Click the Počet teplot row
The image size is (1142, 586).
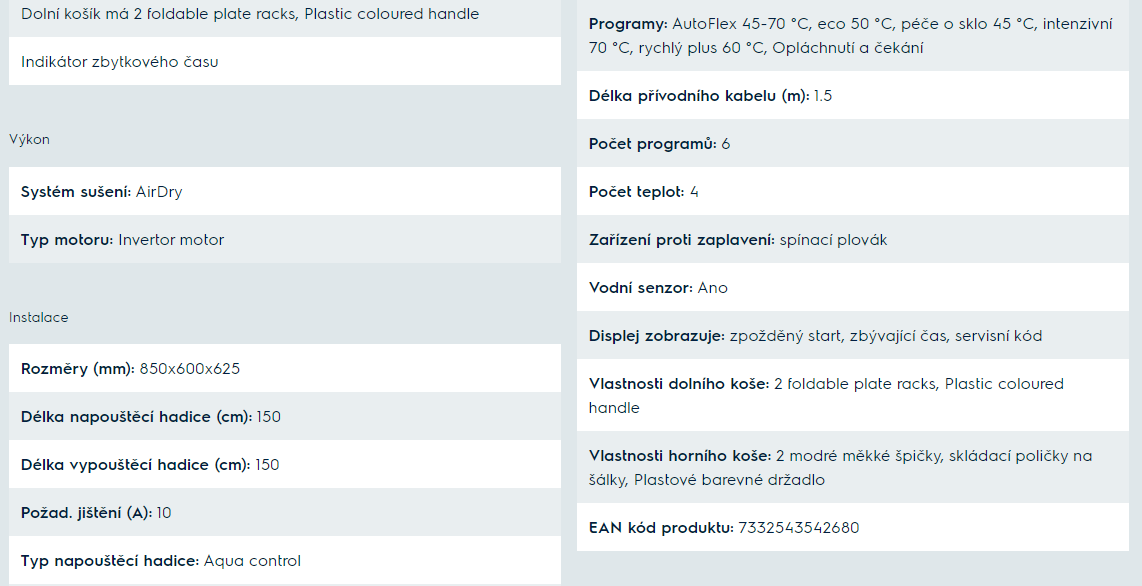[x=853, y=191]
